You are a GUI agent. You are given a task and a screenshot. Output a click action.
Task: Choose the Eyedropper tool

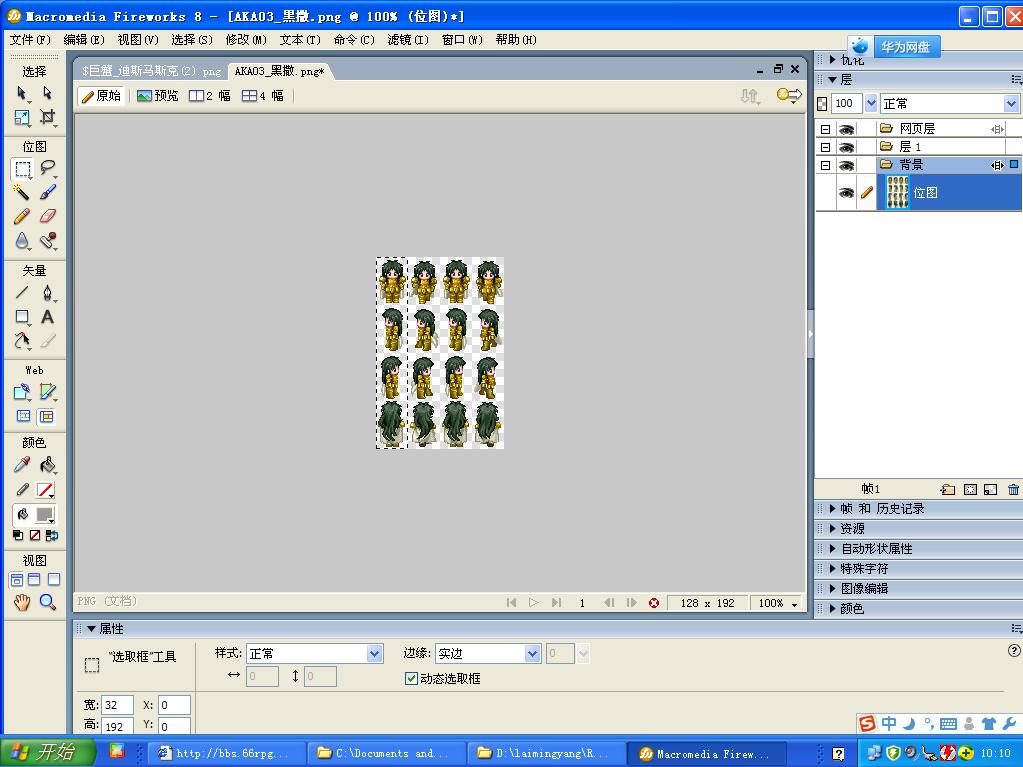[x=22, y=464]
